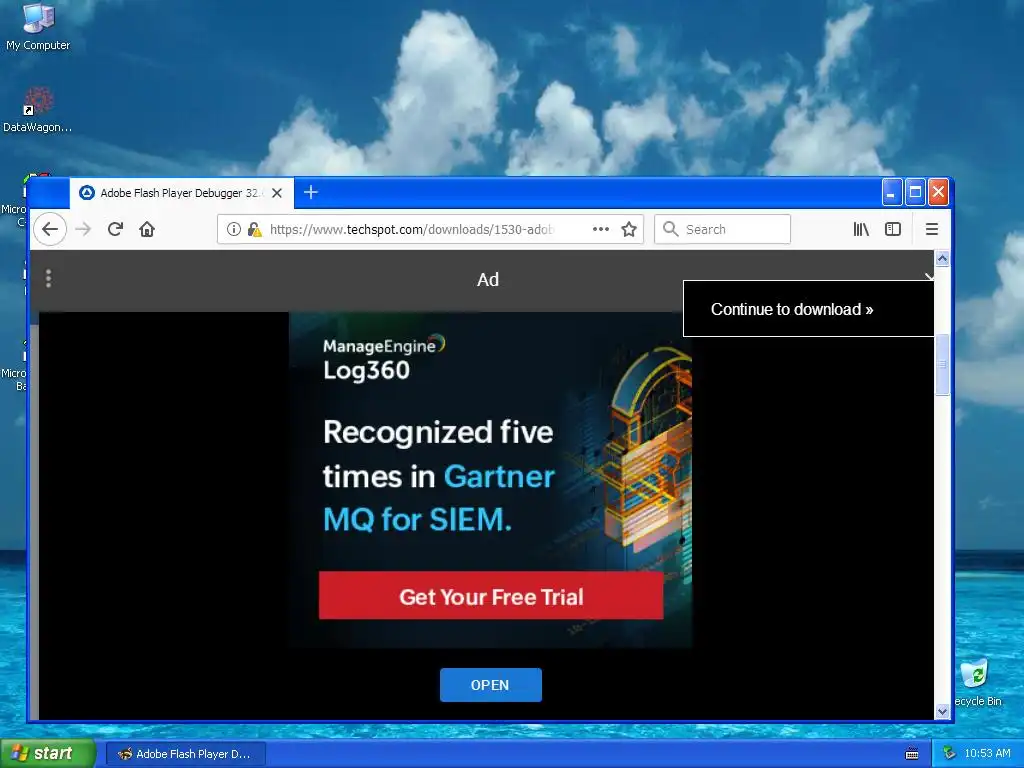Minimize the Firefox window

(891, 192)
